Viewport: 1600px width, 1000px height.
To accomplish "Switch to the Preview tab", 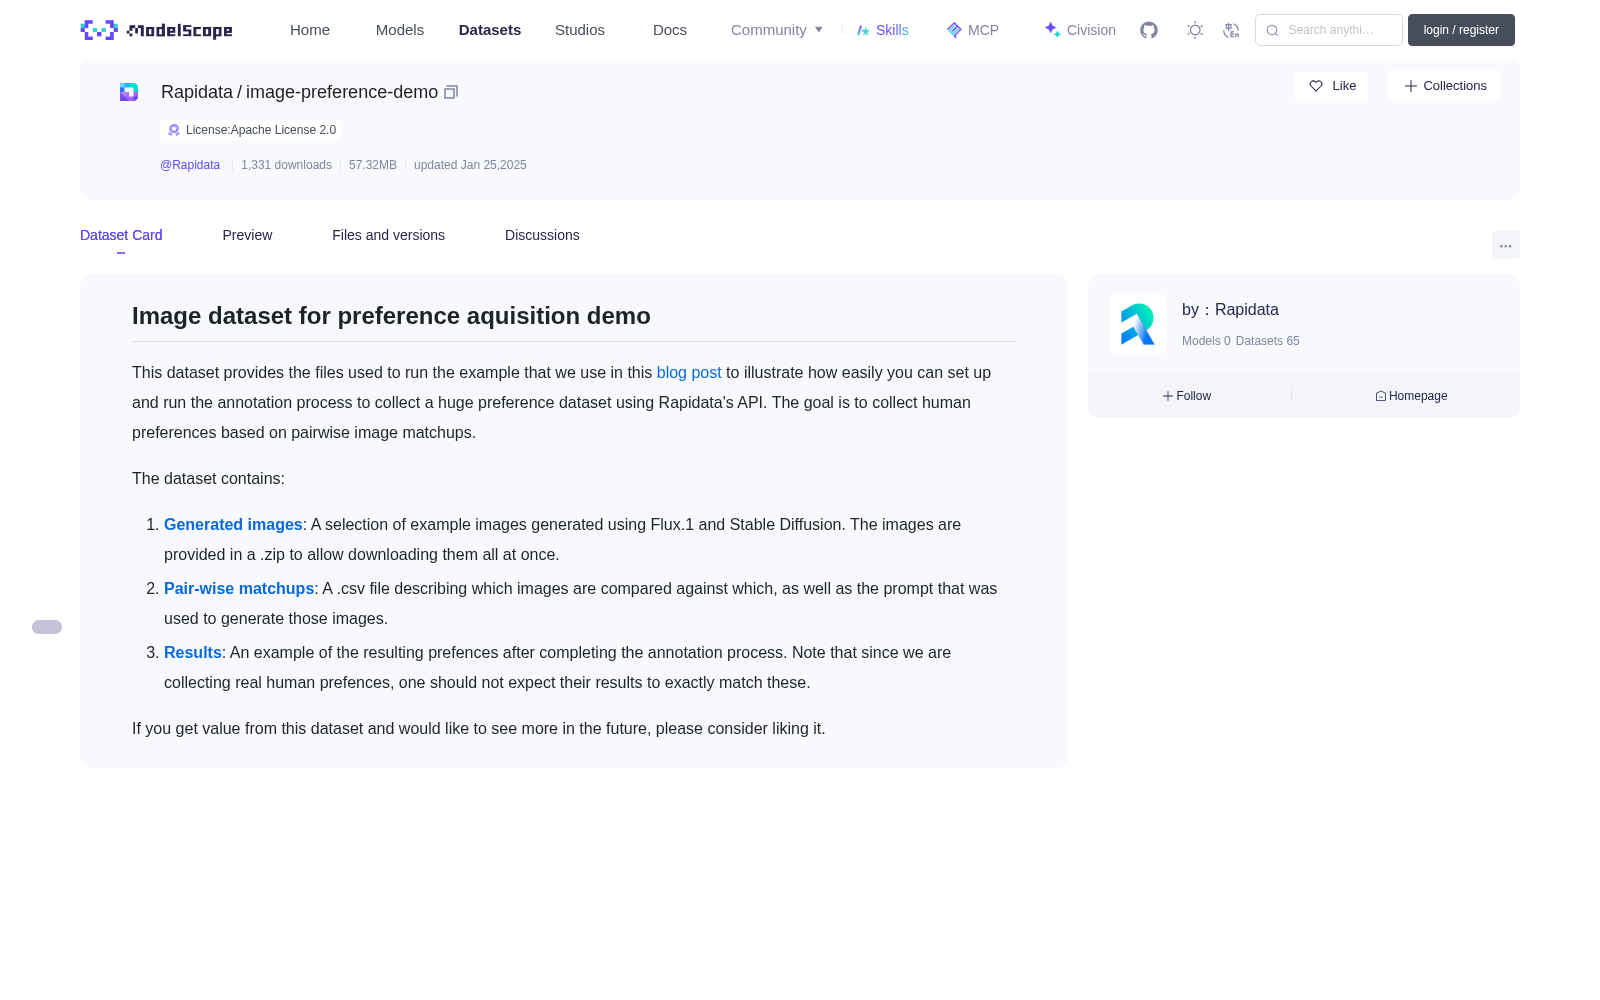I will pos(247,235).
